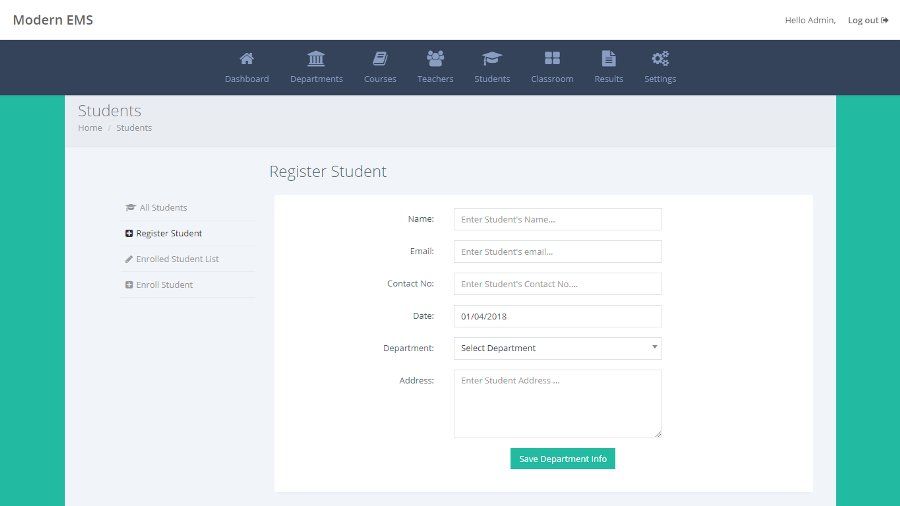Open Enroll Student sidebar item
This screenshot has height=506, width=900.
[x=164, y=285]
